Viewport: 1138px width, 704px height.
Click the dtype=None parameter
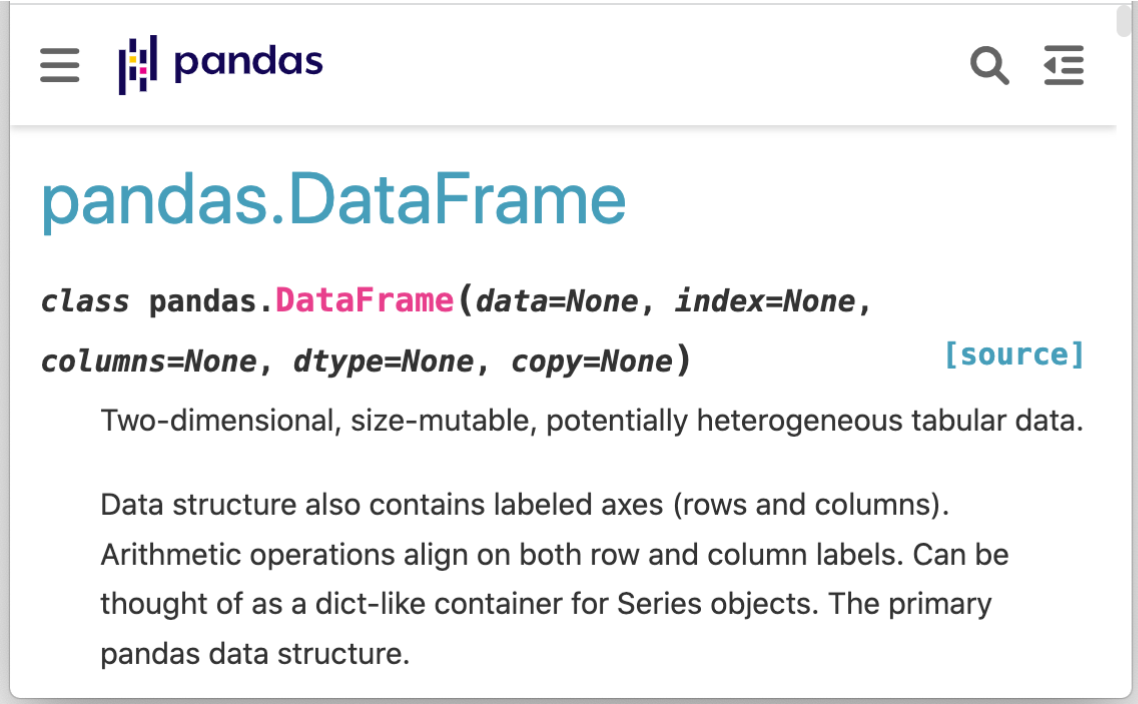(383, 361)
